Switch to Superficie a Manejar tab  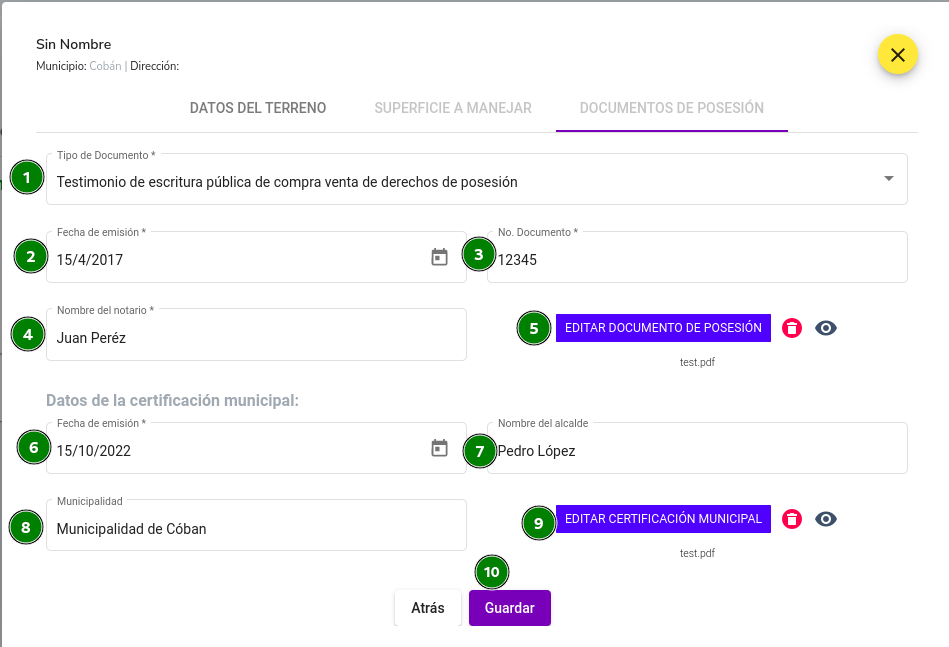pos(453,108)
